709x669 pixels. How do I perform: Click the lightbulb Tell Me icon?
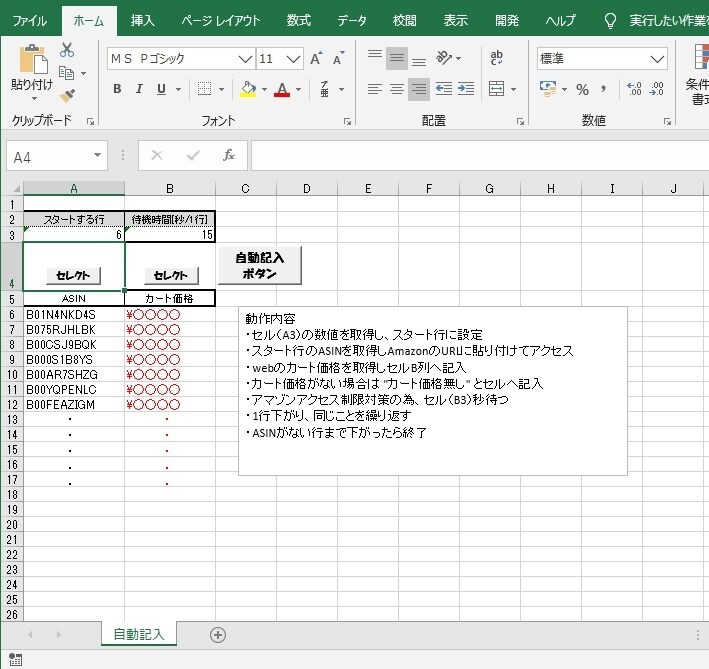(610, 21)
